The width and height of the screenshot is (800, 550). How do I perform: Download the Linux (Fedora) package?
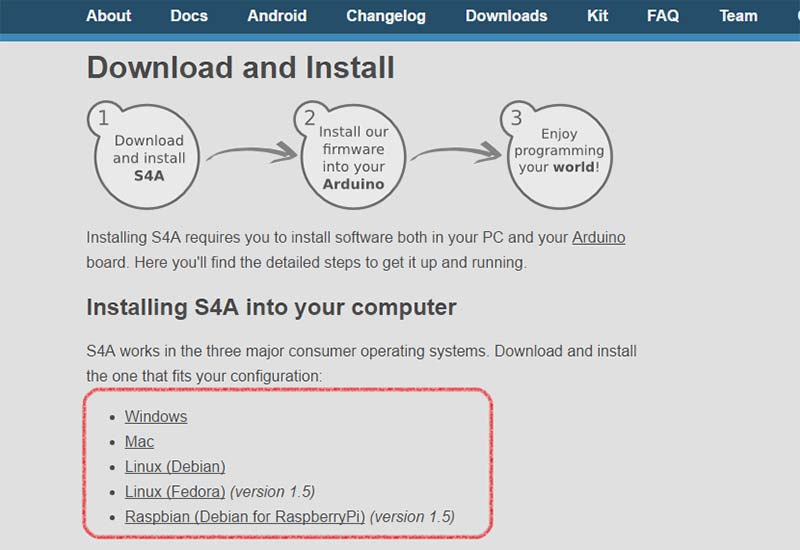click(175, 491)
